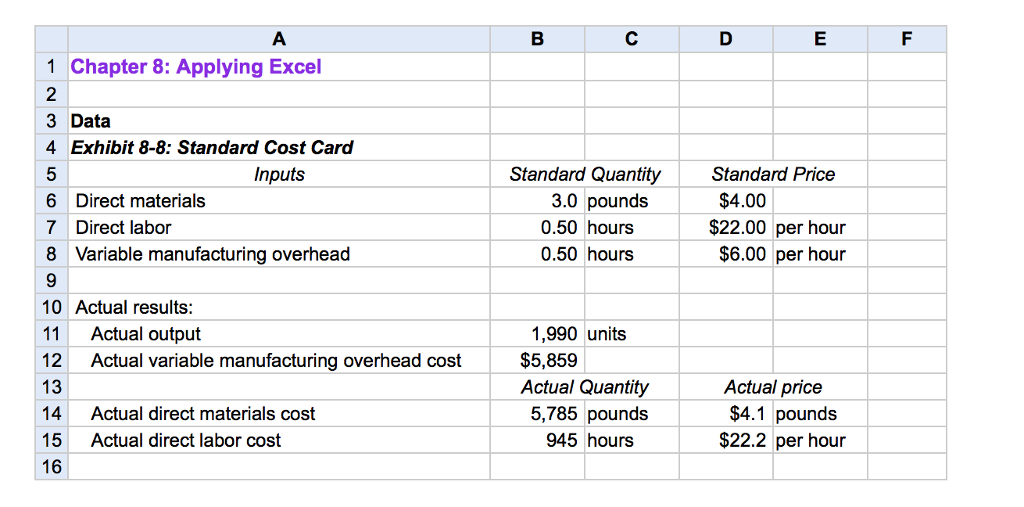Click the $4.1 actual price cell
Image resolution: width=1024 pixels, height=507 pixels.
[x=726, y=414]
